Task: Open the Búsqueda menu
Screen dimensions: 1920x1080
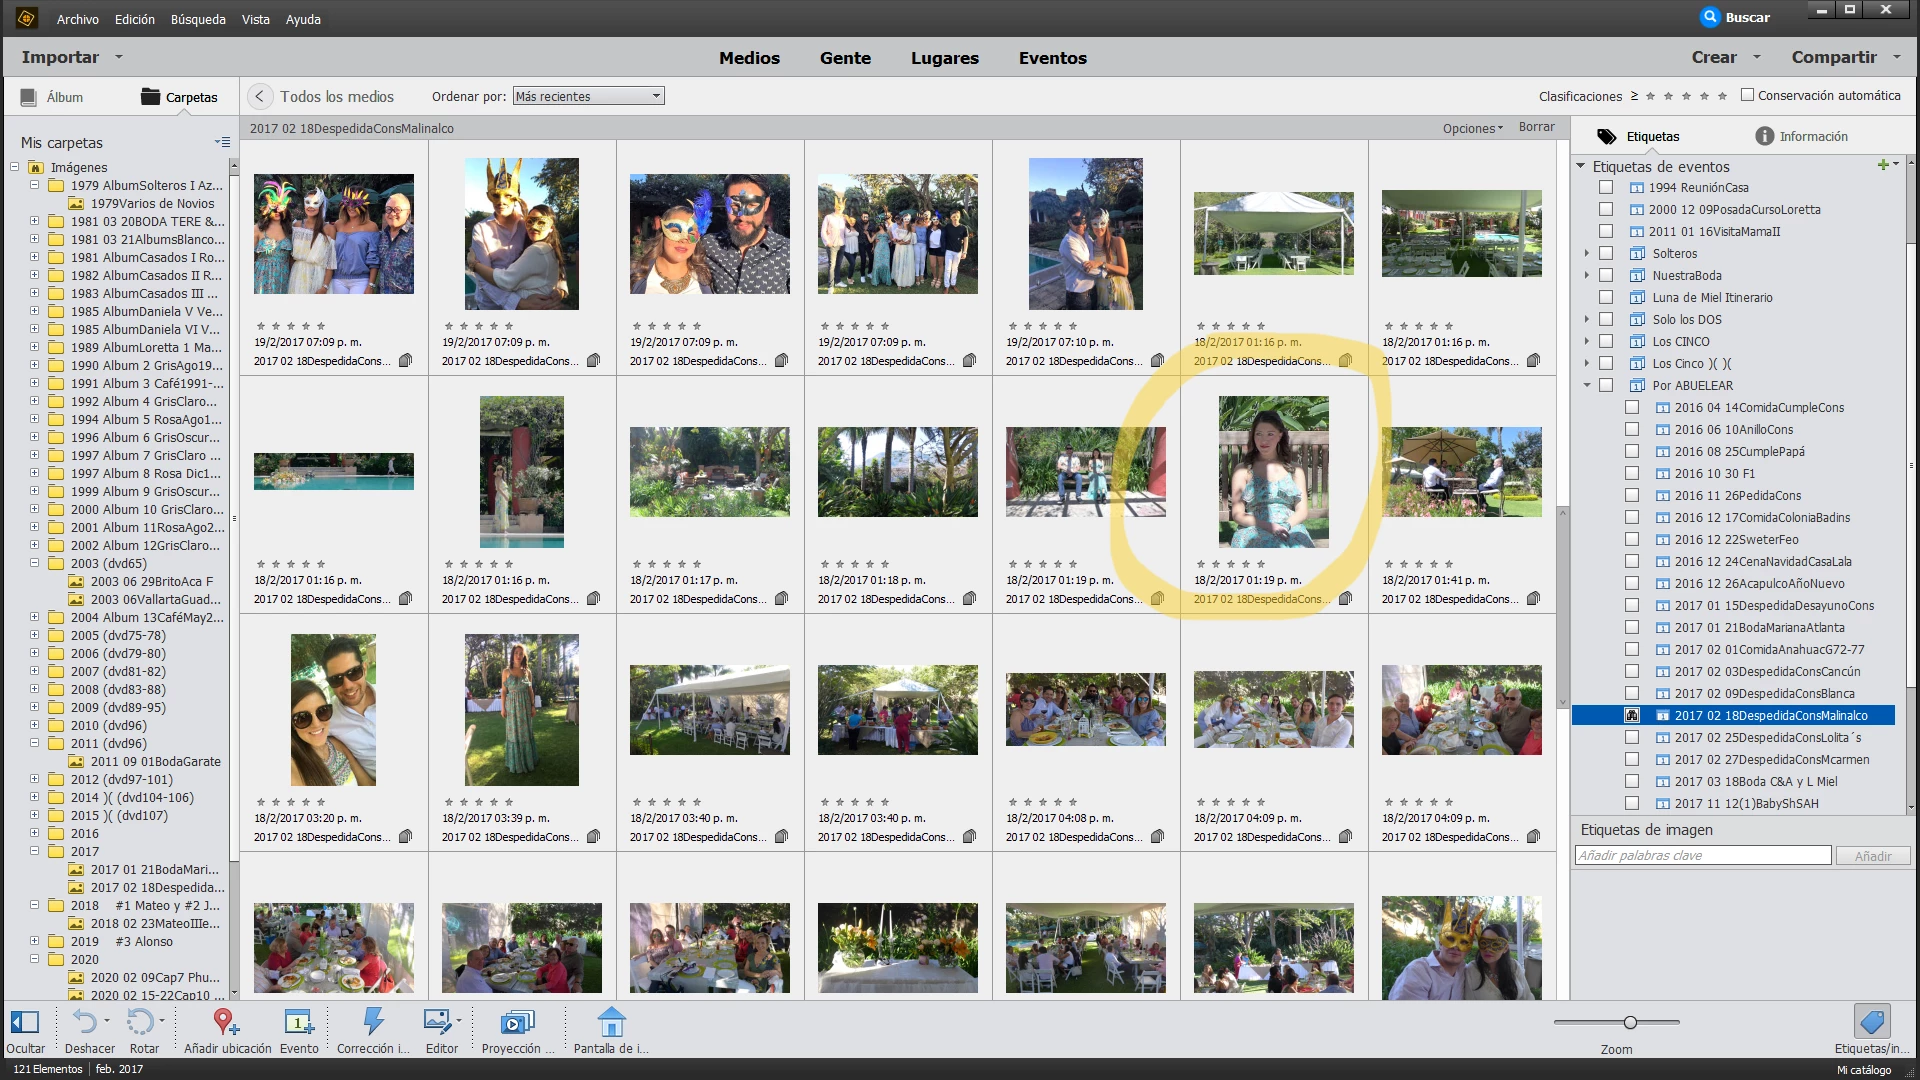Action: (198, 19)
